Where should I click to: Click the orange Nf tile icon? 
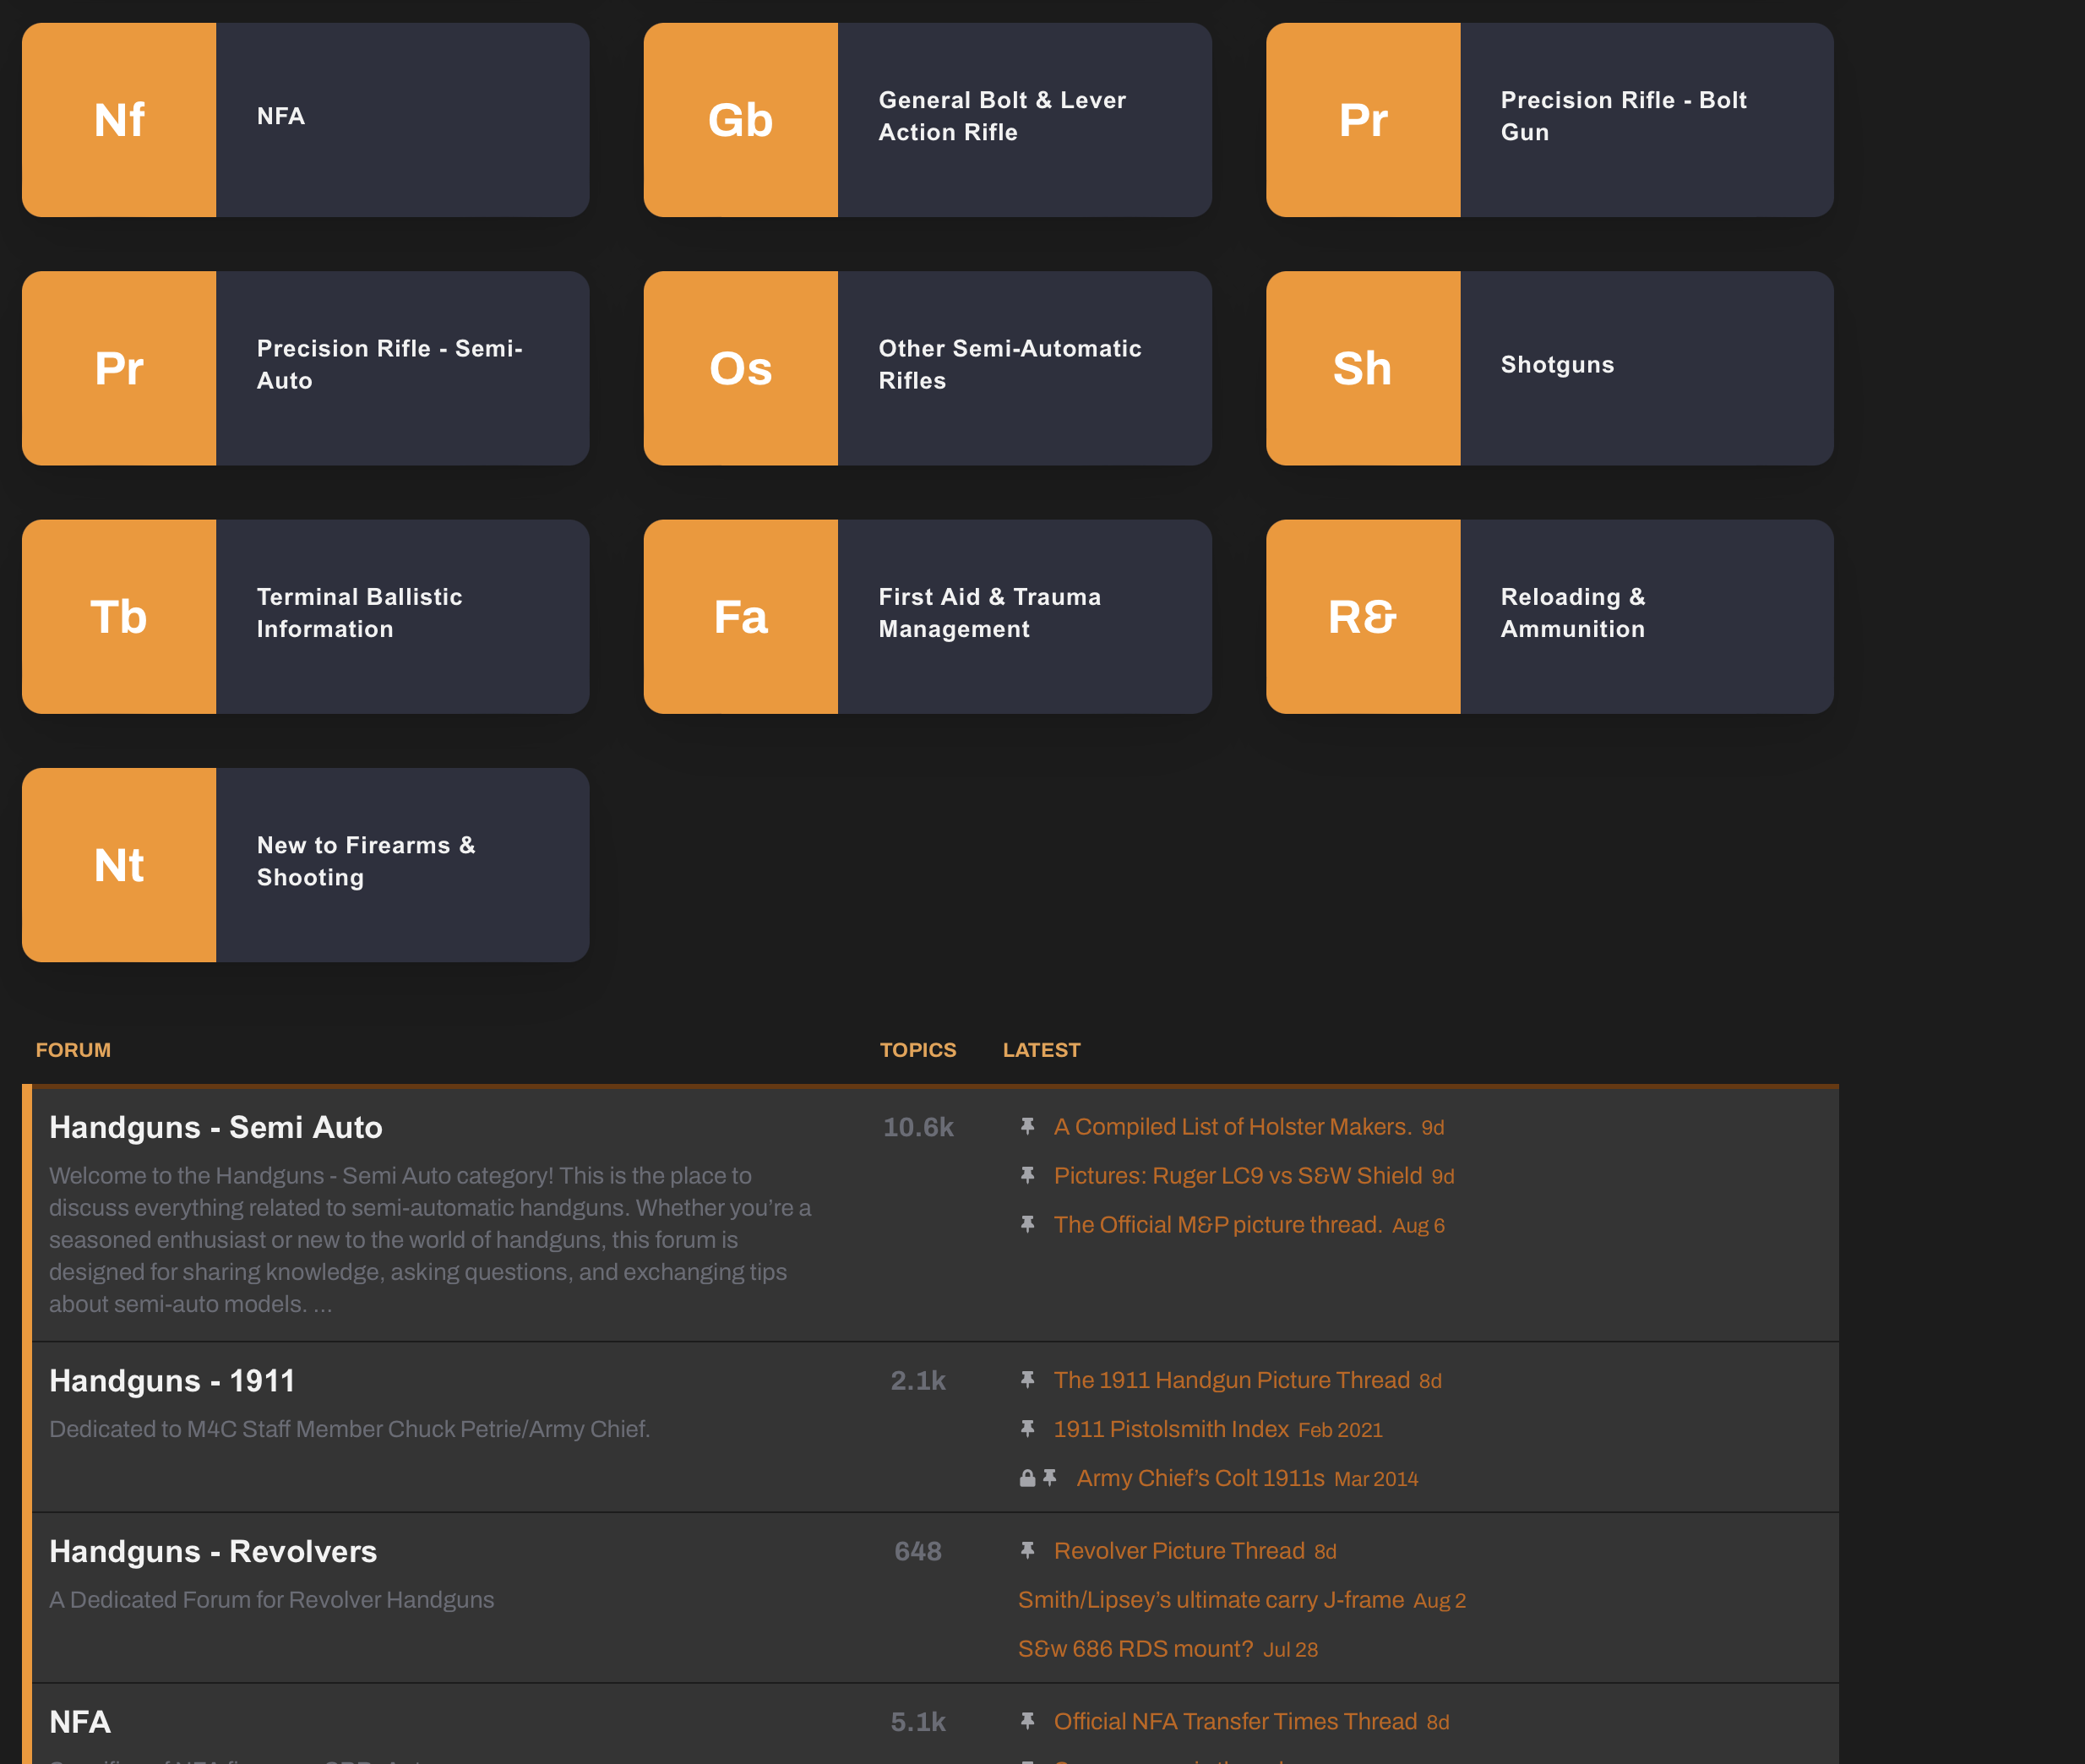119,120
